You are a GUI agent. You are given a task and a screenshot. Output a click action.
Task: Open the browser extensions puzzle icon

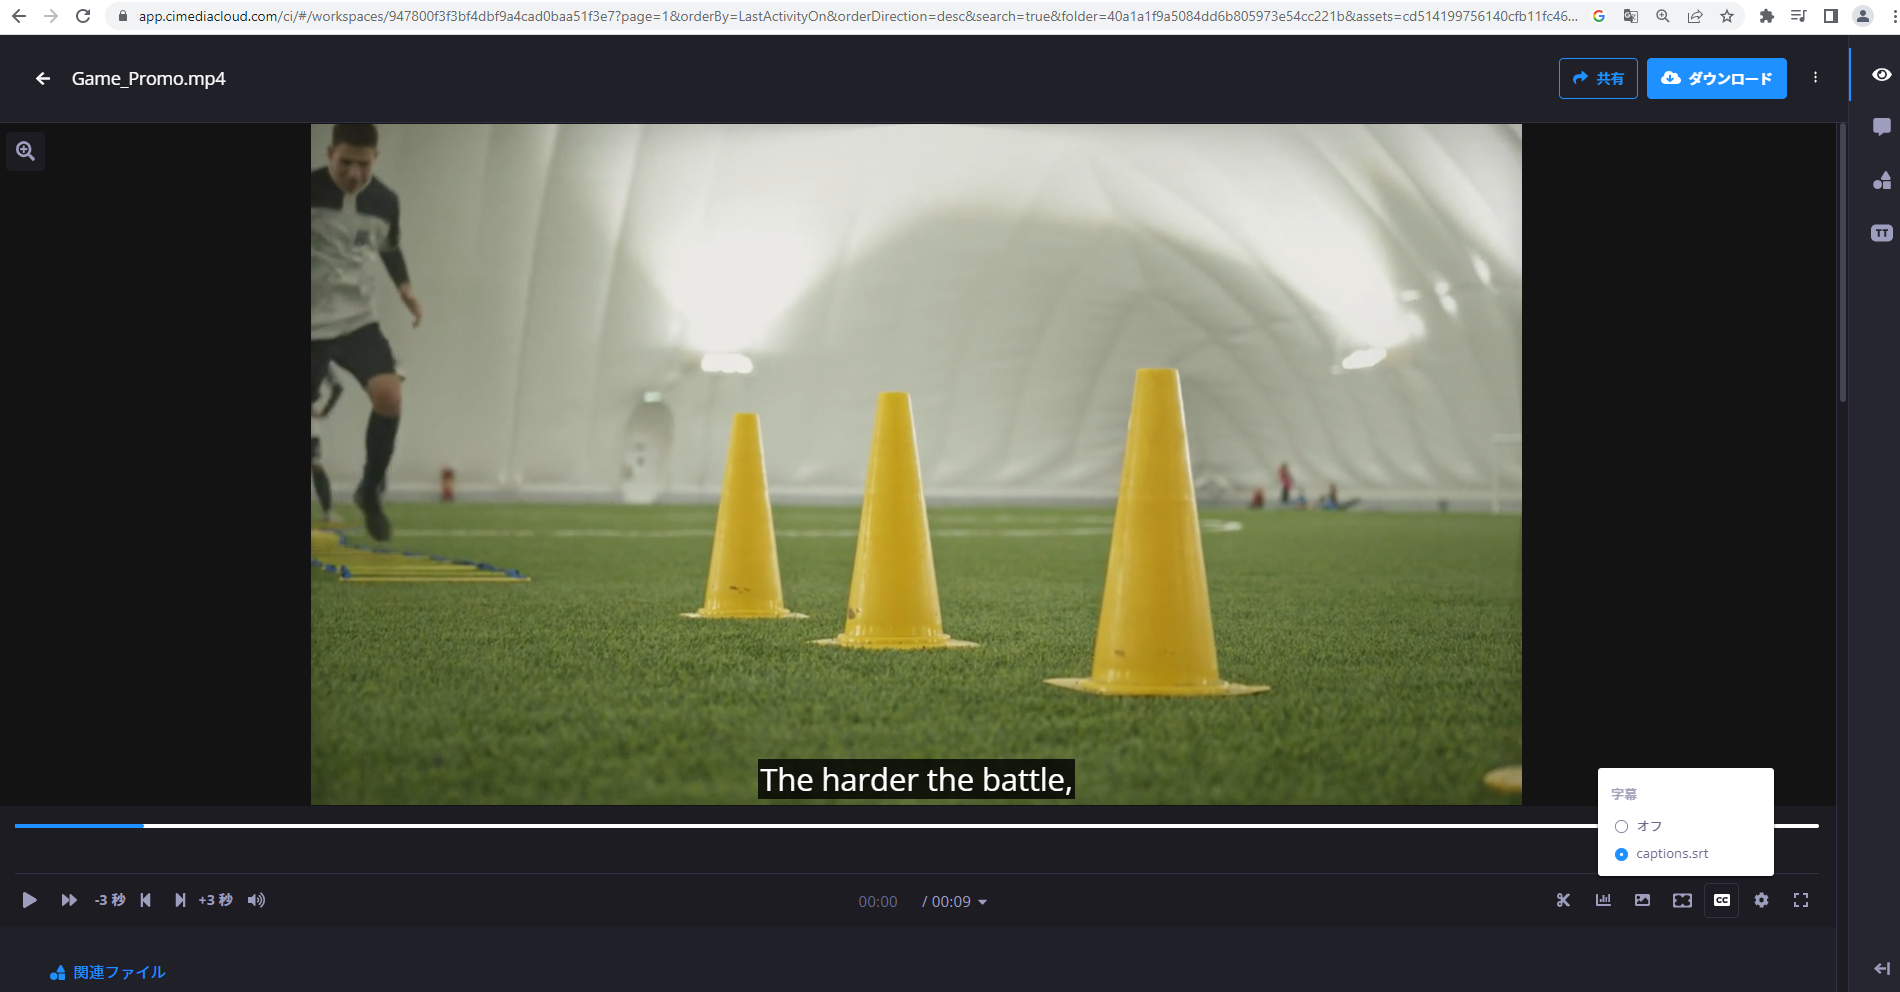point(1767,16)
